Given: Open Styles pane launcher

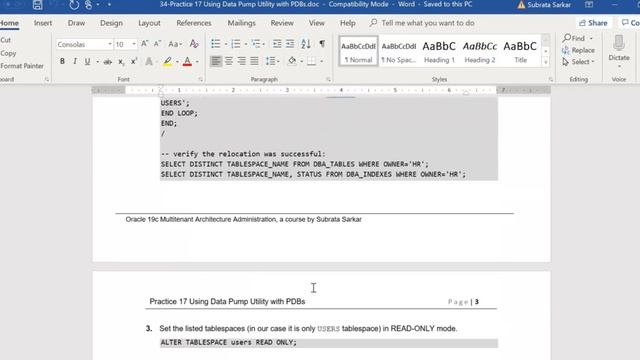Looking at the screenshot, I should click(551, 80).
